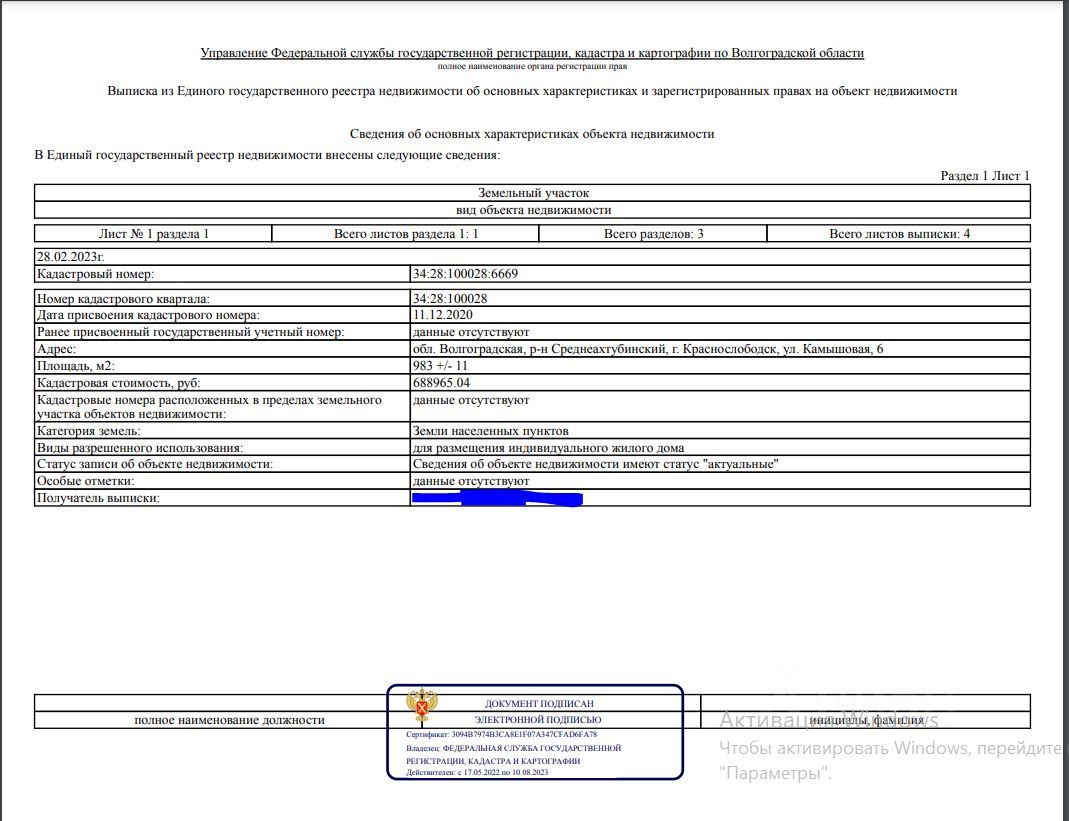1069x821 pixels.
Task: Select the address ending "ул. Камышовая, 6"
Action: point(648,349)
